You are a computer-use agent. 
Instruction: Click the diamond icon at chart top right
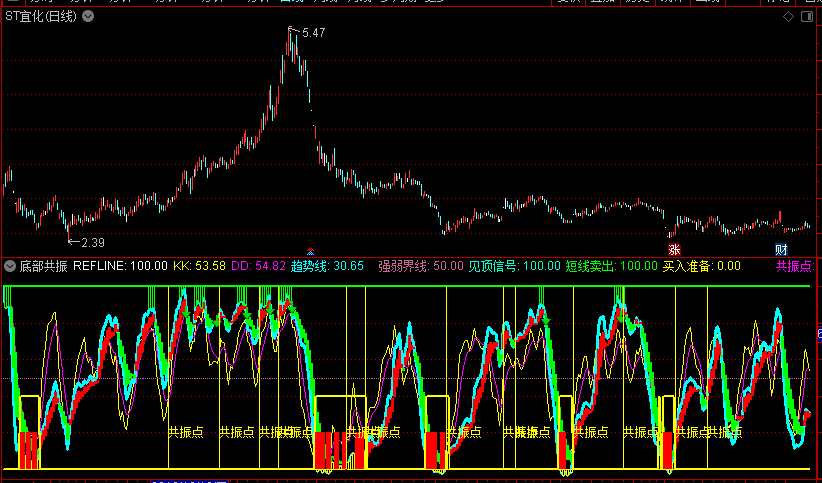point(788,17)
